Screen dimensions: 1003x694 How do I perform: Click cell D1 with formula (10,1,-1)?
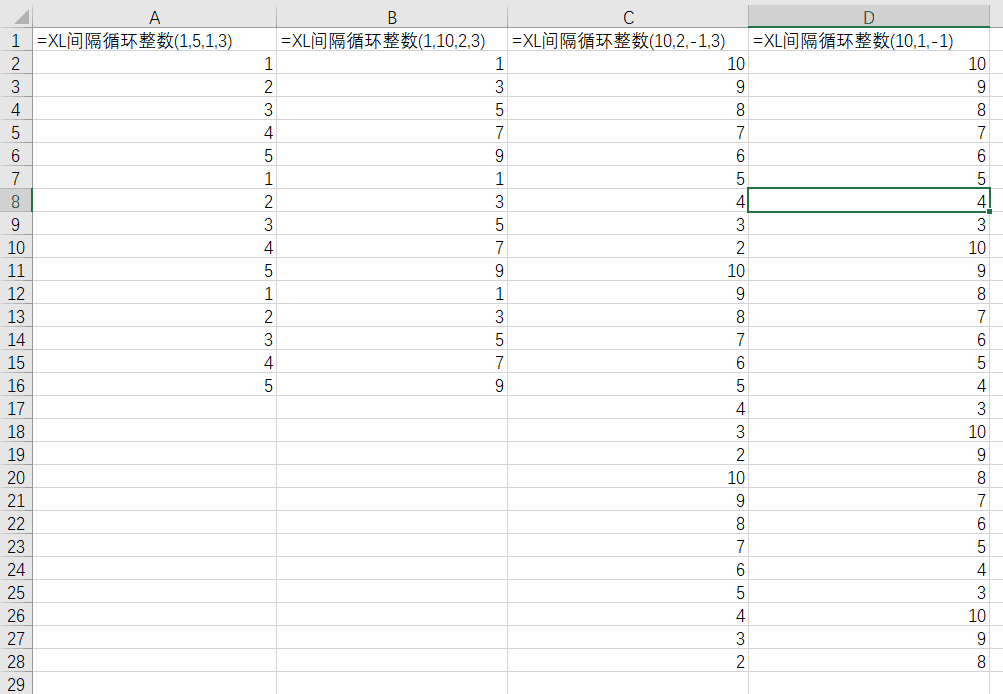click(869, 40)
